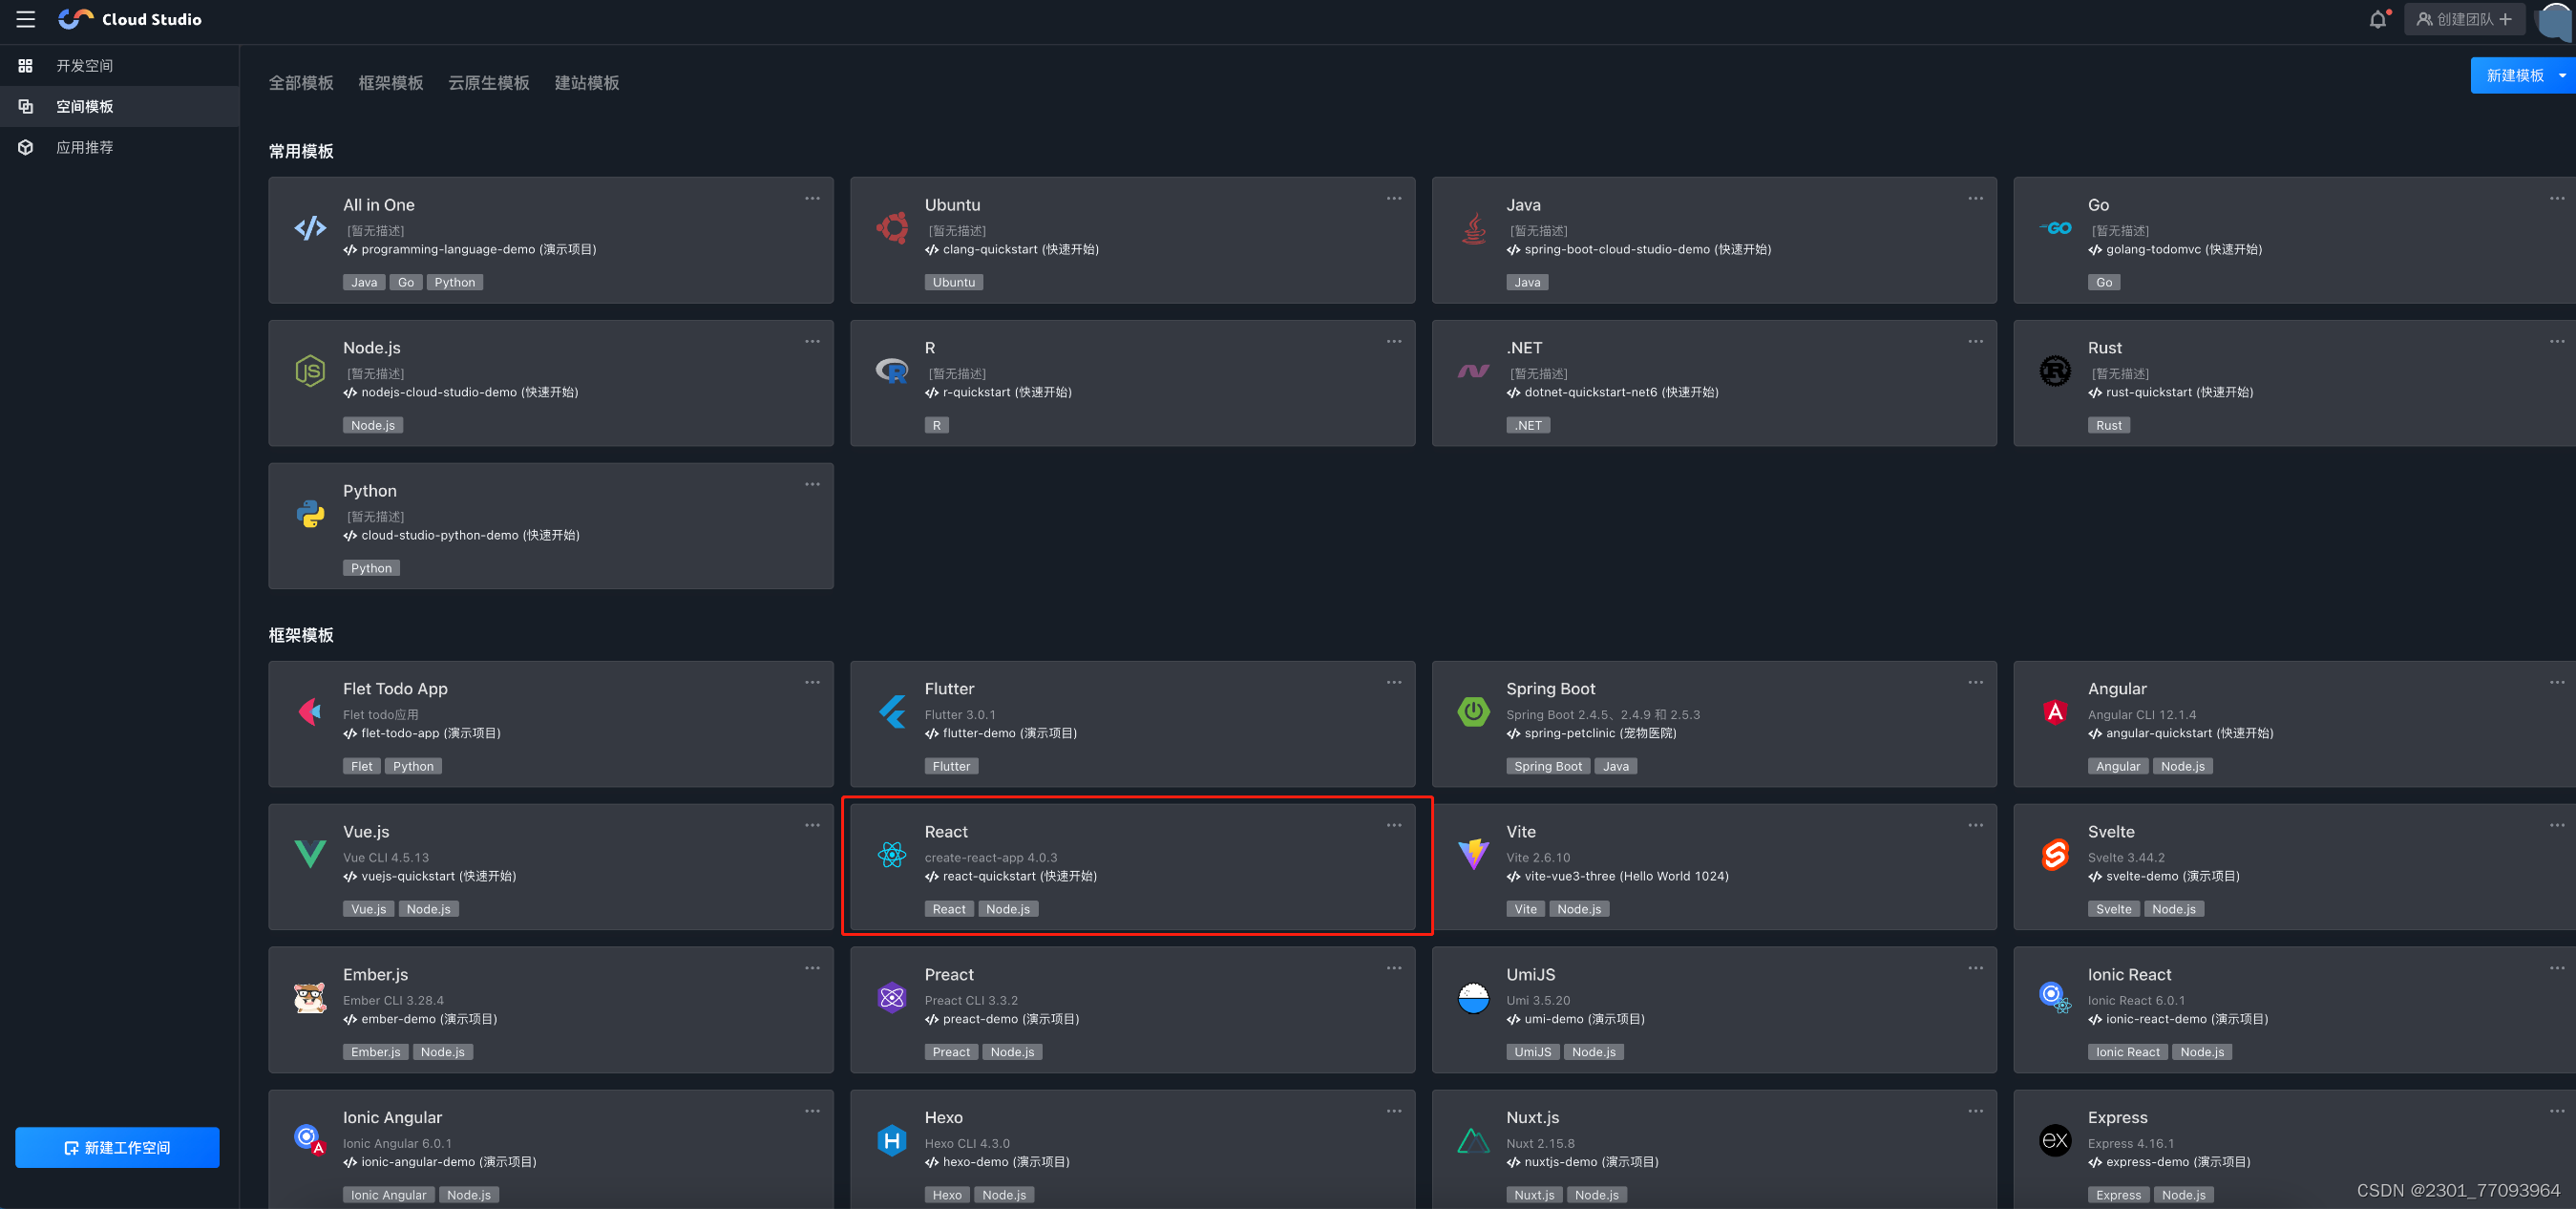Open more options on Node.js card
The image size is (2576, 1209).
[812, 341]
